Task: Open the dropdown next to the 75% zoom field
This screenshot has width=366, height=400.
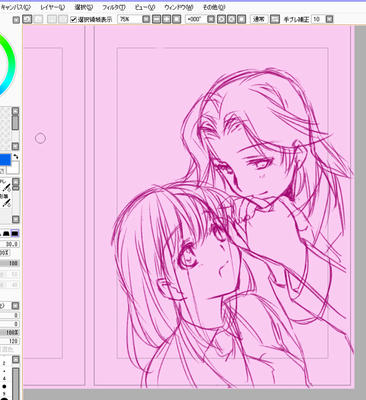Action: [146, 19]
